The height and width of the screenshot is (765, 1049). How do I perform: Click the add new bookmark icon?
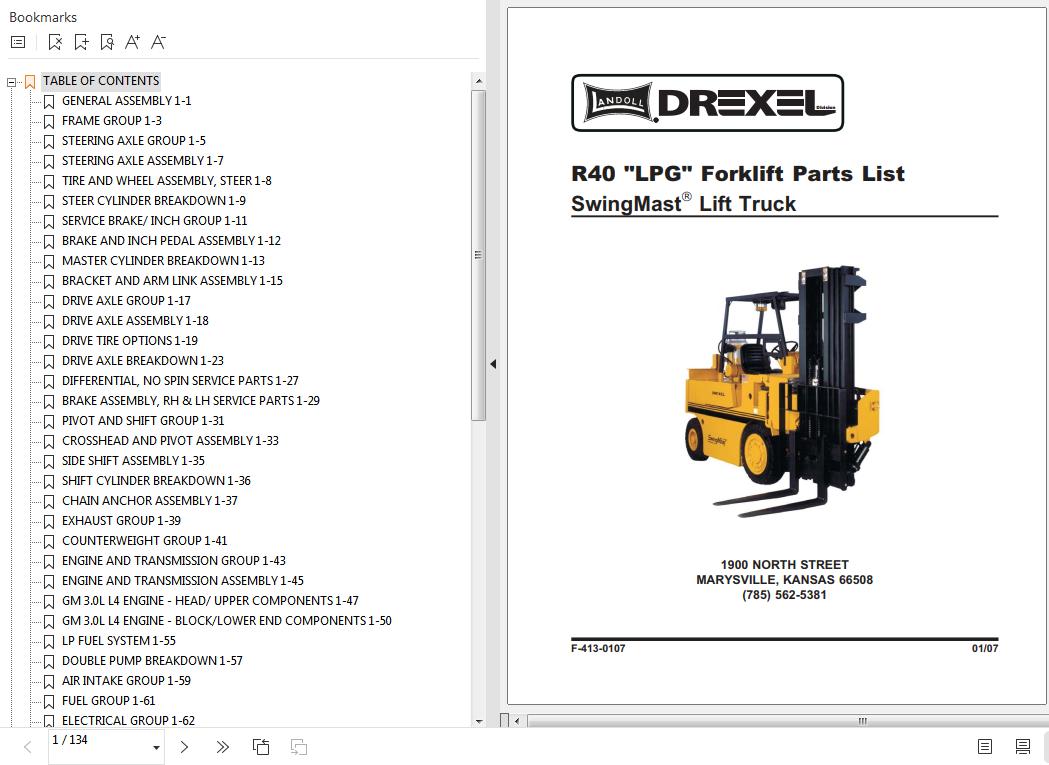(x=82, y=42)
